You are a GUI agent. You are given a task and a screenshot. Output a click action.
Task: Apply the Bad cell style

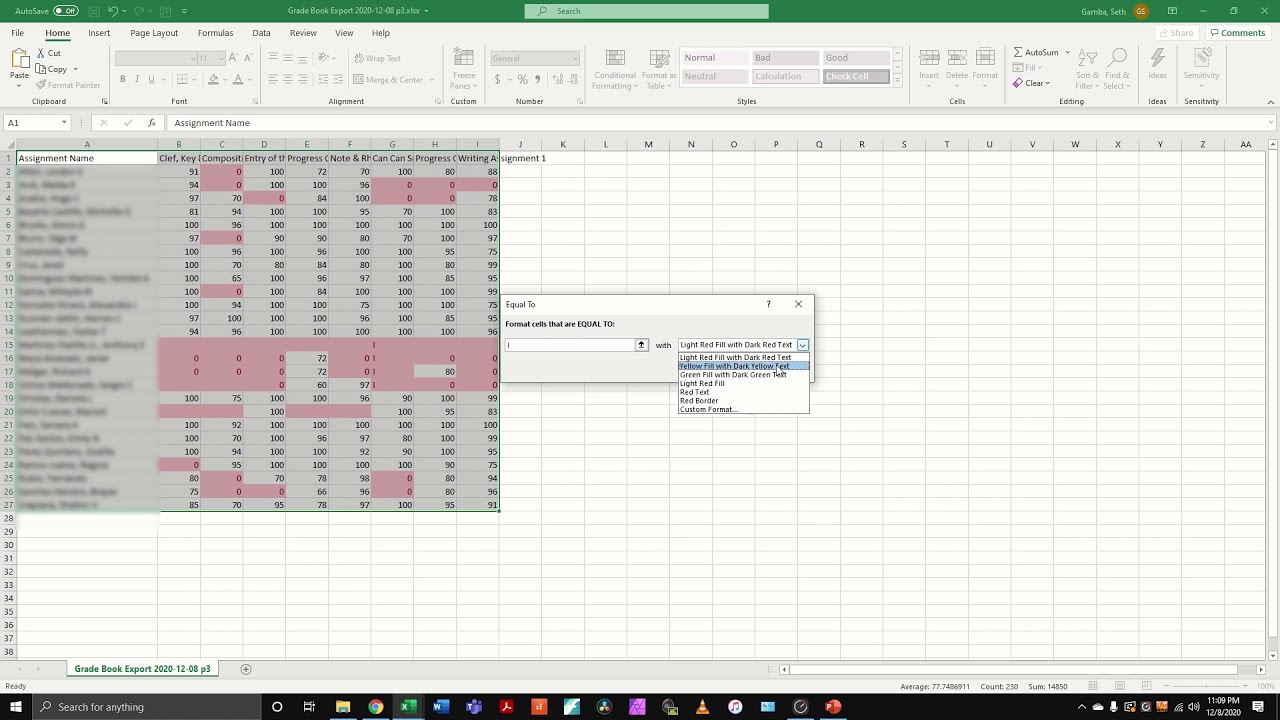(x=784, y=57)
